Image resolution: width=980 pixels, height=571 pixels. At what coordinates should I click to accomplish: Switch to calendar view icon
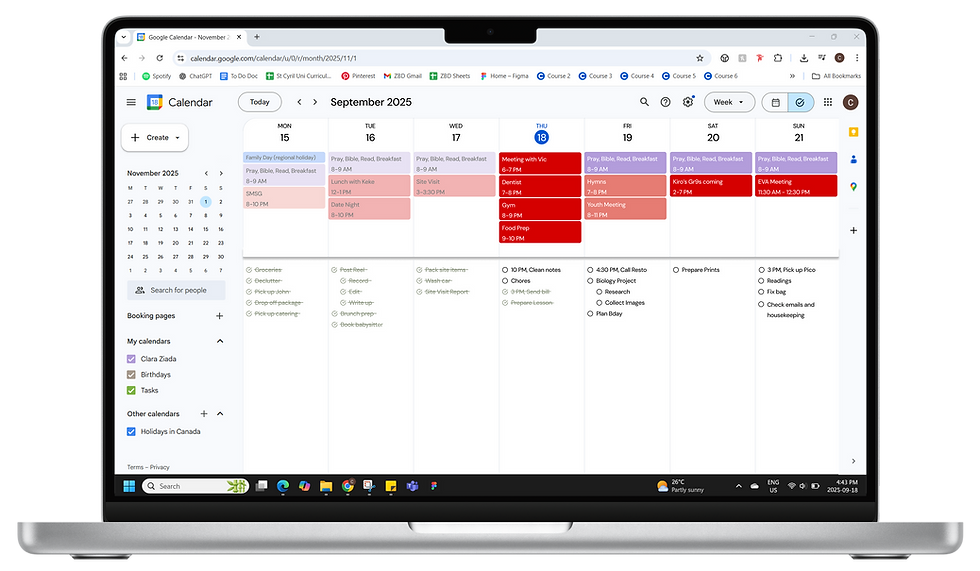pyautogui.click(x=776, y=102)
